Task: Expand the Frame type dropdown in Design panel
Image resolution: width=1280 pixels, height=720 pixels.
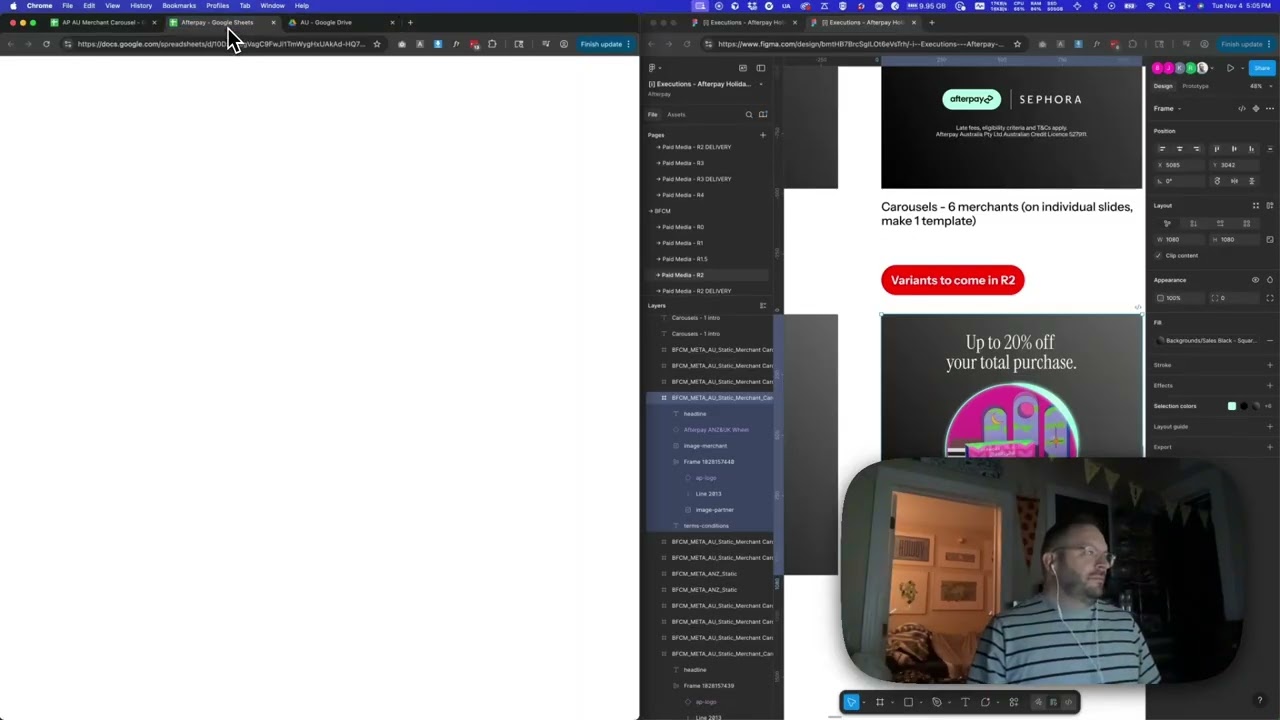Action: pyautogui.click(x=1168, y=108)
